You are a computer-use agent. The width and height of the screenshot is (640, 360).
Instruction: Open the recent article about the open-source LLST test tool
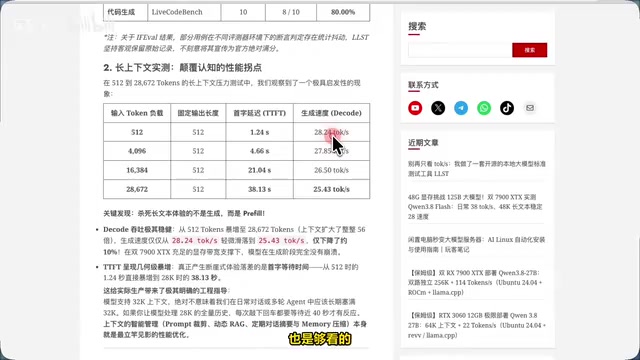(476, 169)
